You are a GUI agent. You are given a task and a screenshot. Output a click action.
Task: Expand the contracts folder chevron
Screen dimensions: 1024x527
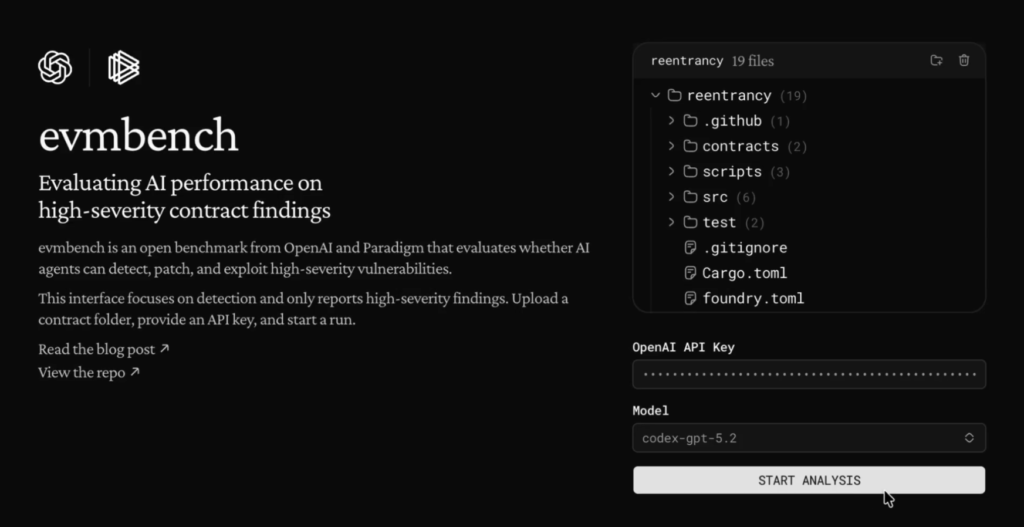click(x=671, y=146)
